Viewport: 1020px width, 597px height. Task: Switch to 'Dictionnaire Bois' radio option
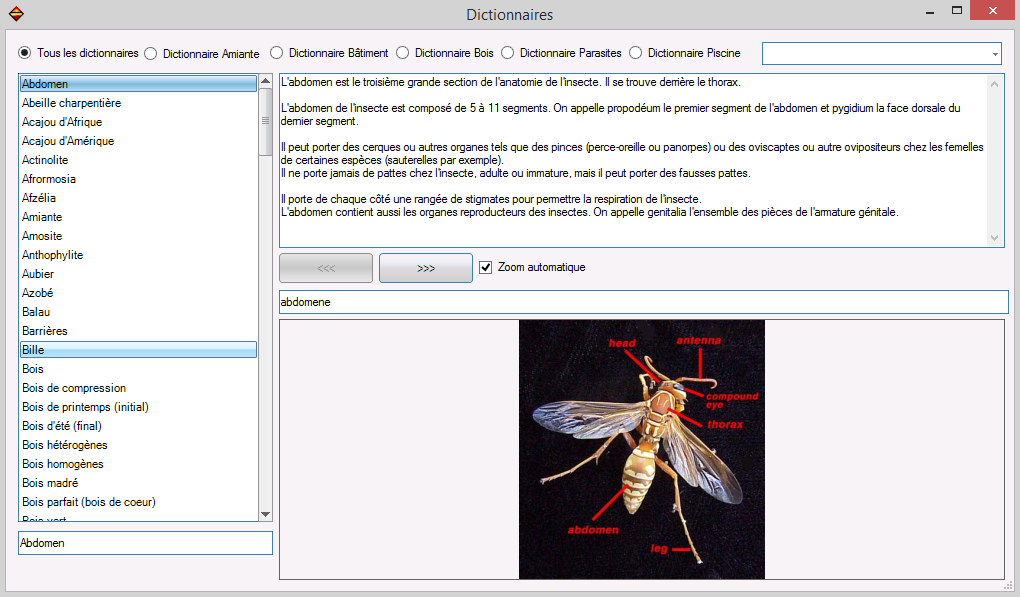point(403,53)
